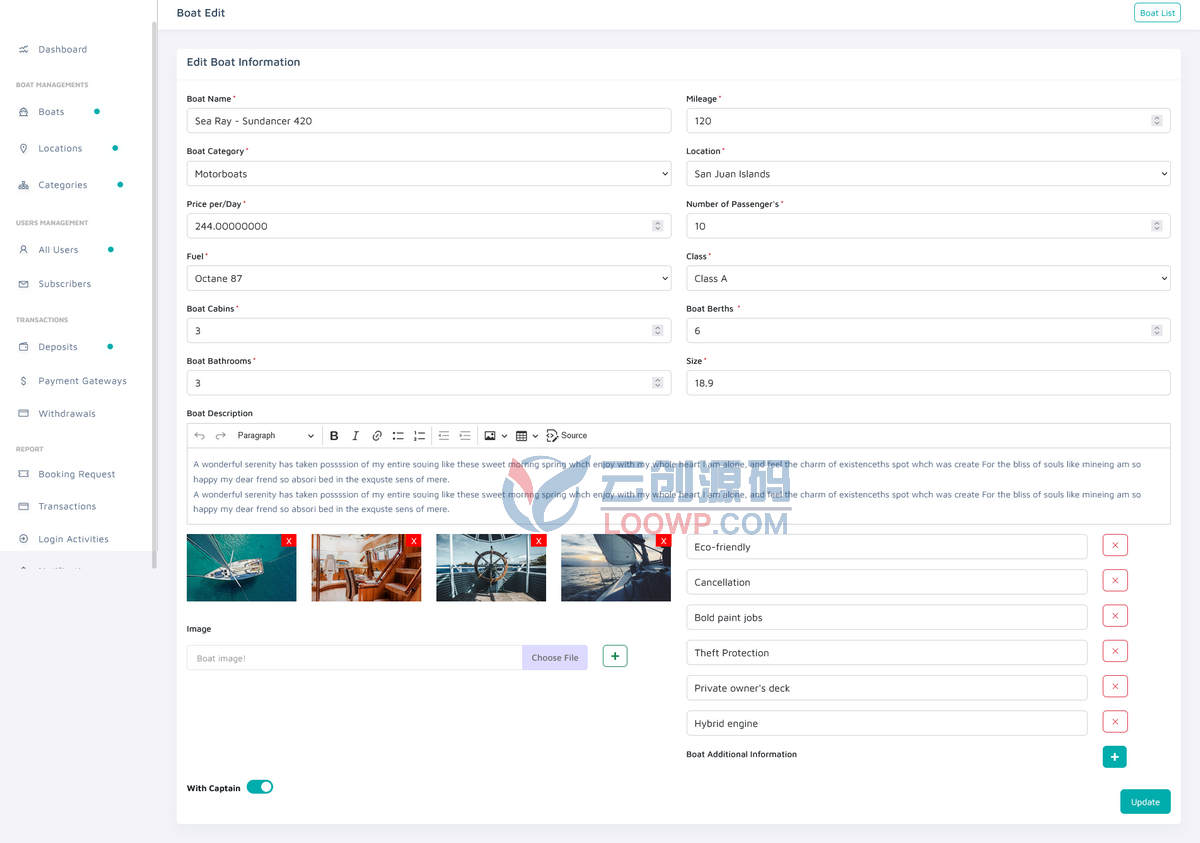Remove the sunset sailboat photo
Screen dimensions: 1200x843
point(663,541)
